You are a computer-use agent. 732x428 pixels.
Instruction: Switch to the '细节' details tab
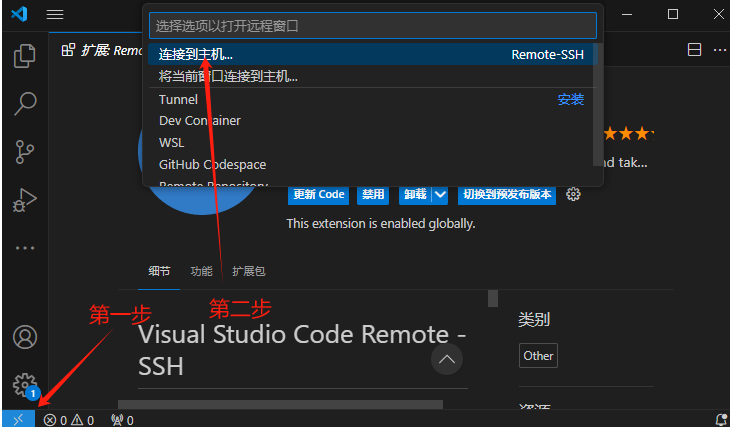159,271
